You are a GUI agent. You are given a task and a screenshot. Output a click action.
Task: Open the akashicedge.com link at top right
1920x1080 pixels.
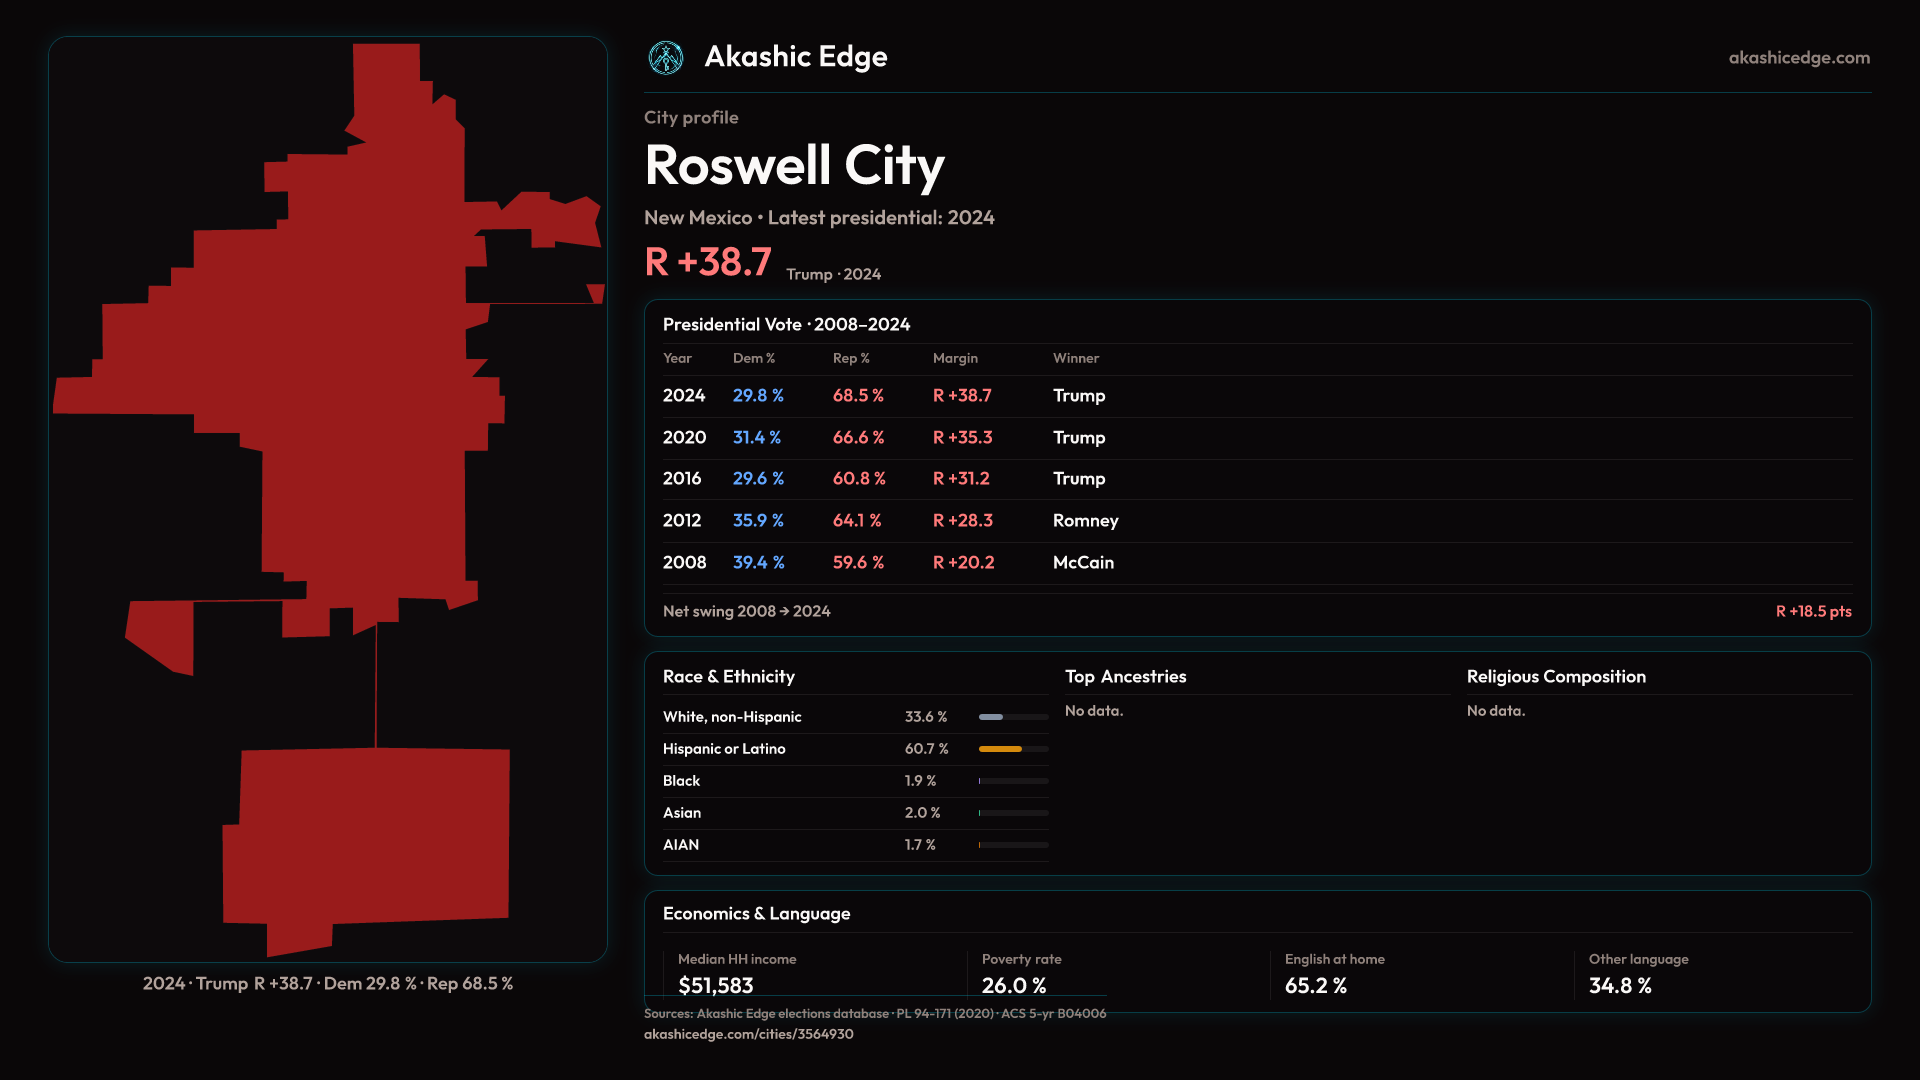click(1798, 58)
